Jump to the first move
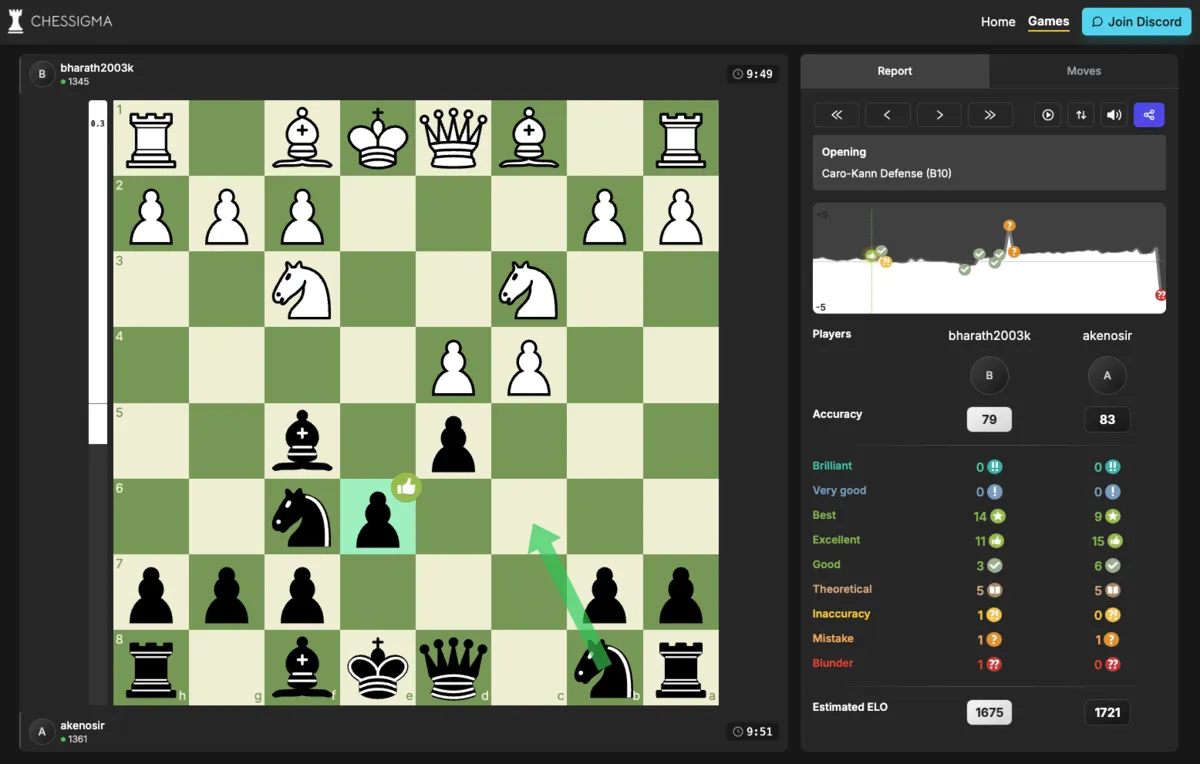 pos(837,115)
